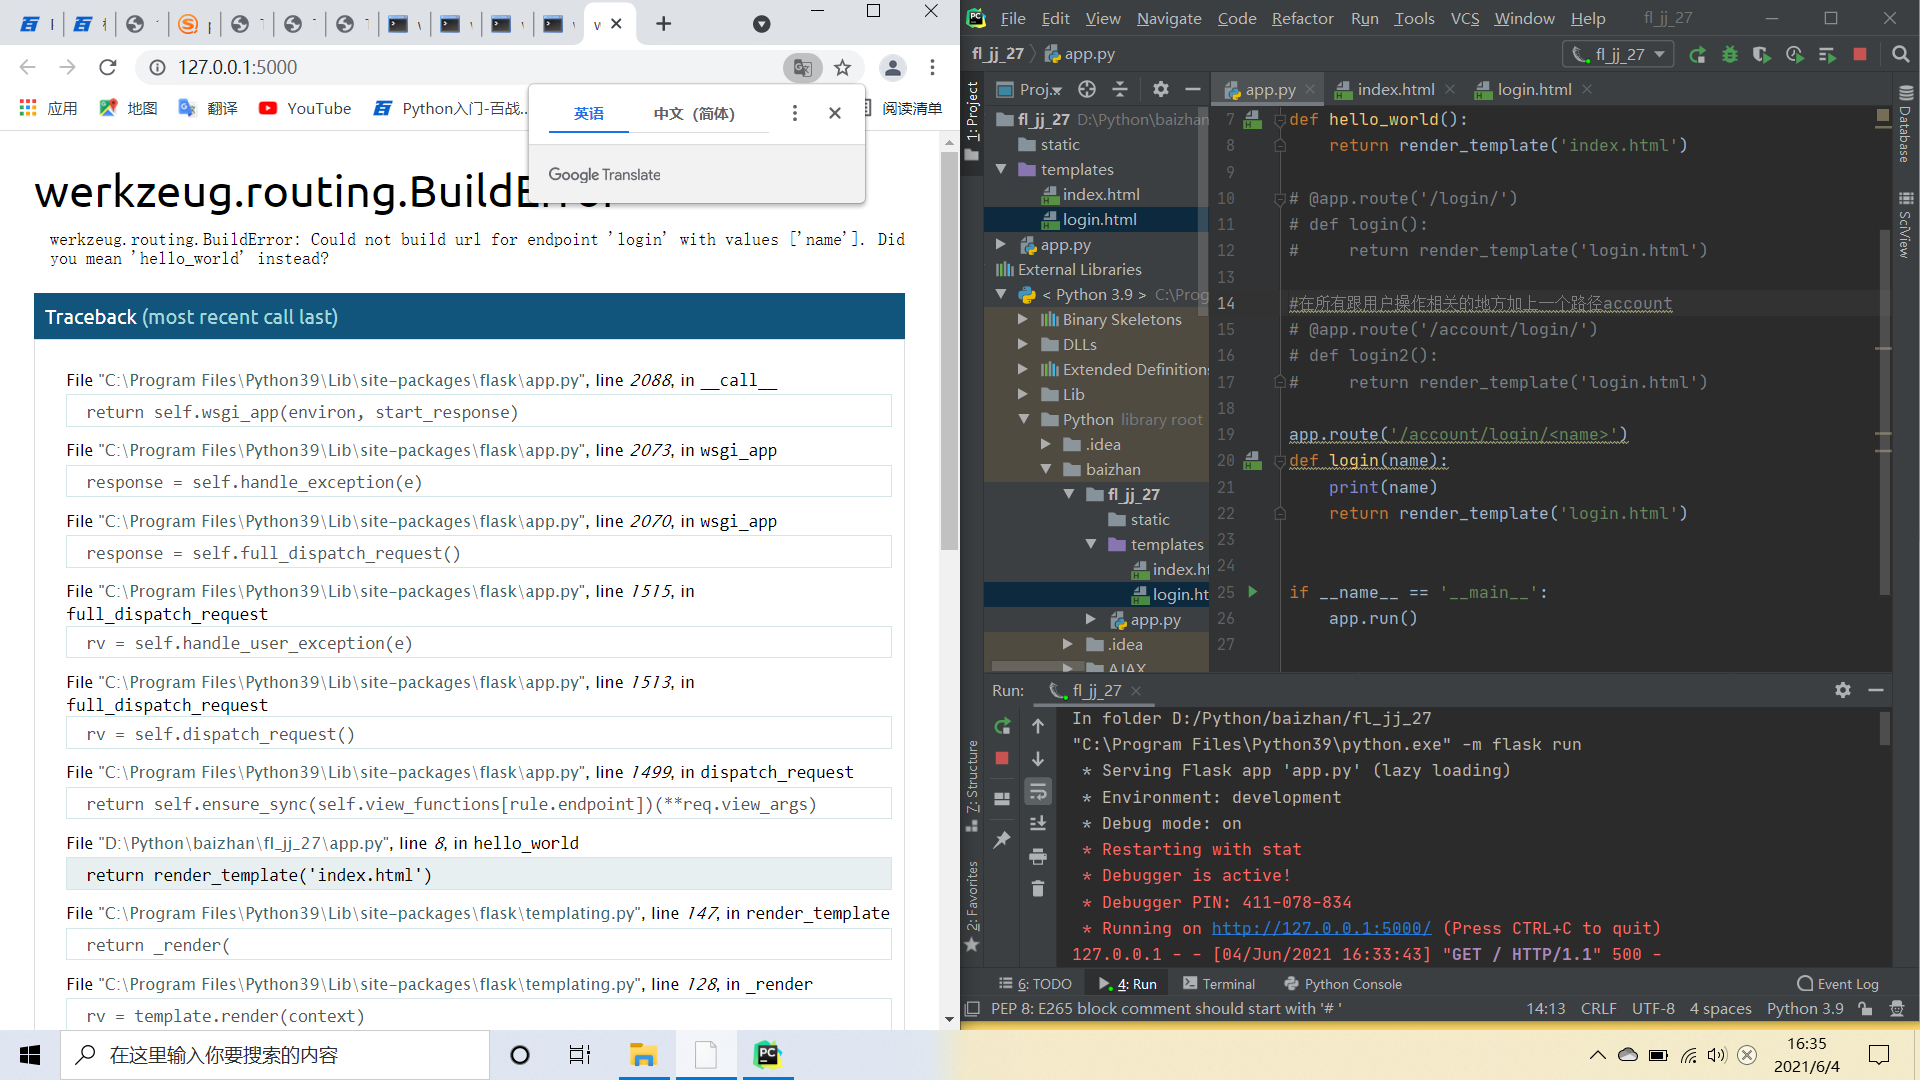Open the YouTube bookmark
This screenshot has width=1920, height=1080.
point(305,108)
